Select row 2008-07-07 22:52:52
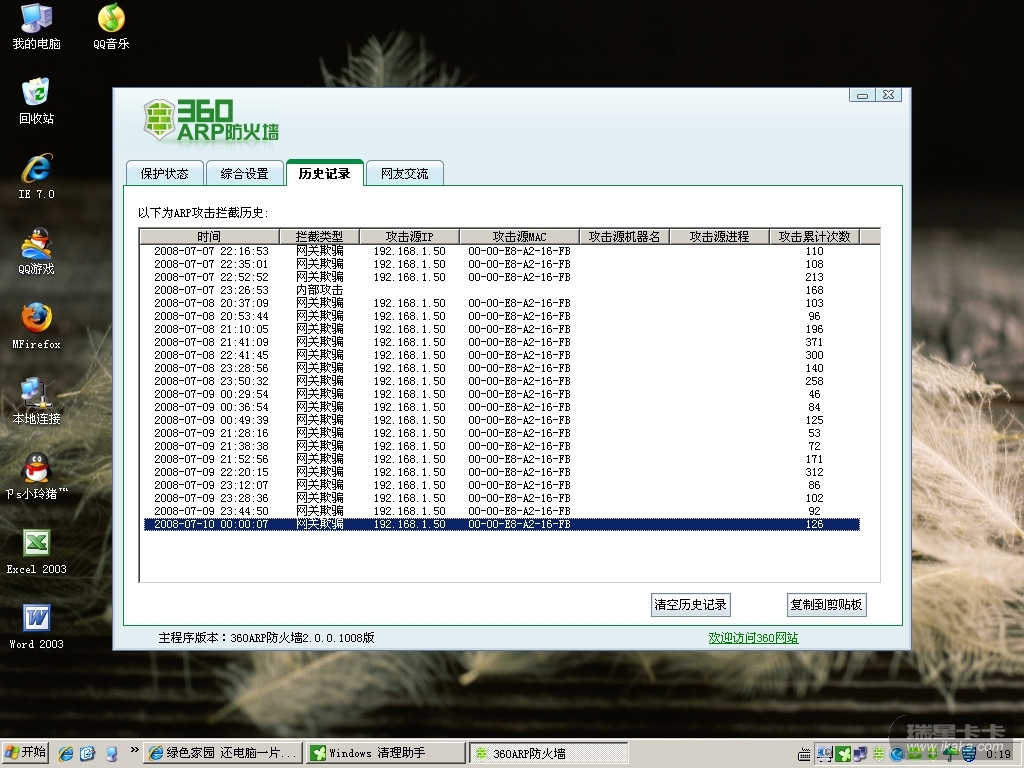The height and width of the screenshot is (768, 1024). tap(502, 277)
